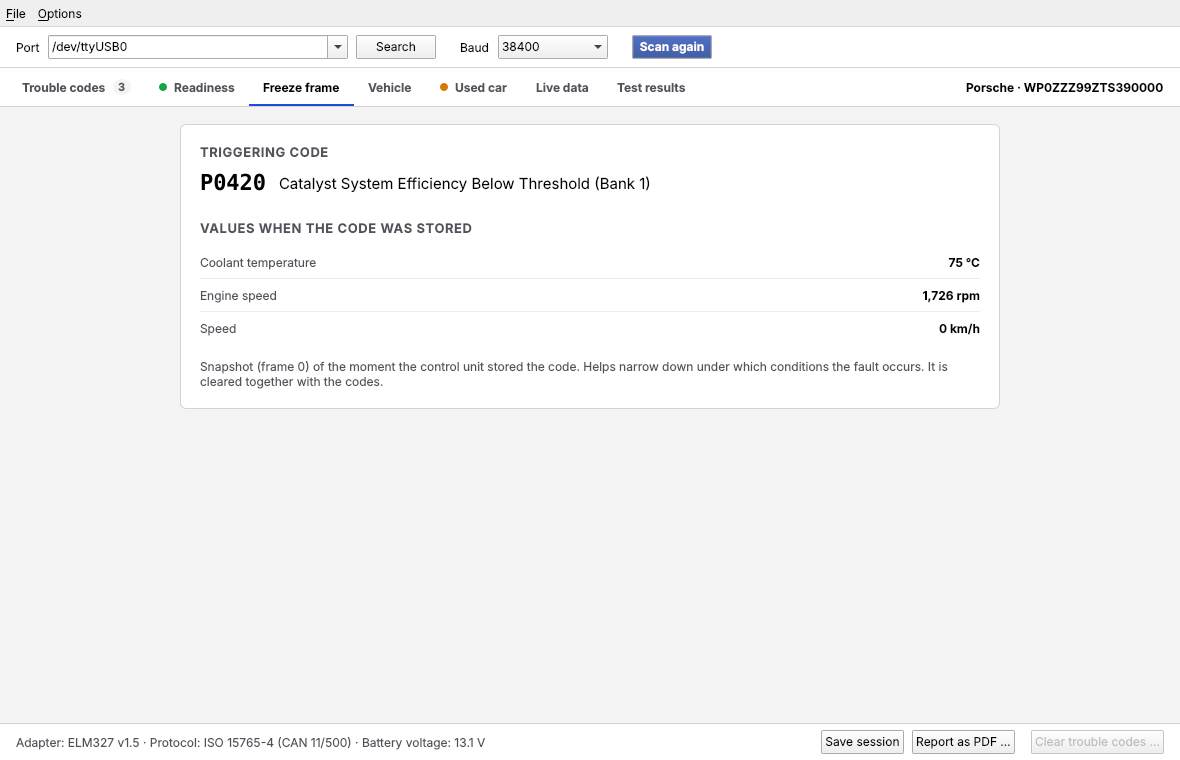The width and height of the screenshot is (1180, 760).
Task: Click the Port path input field
Action: point(187,47)
